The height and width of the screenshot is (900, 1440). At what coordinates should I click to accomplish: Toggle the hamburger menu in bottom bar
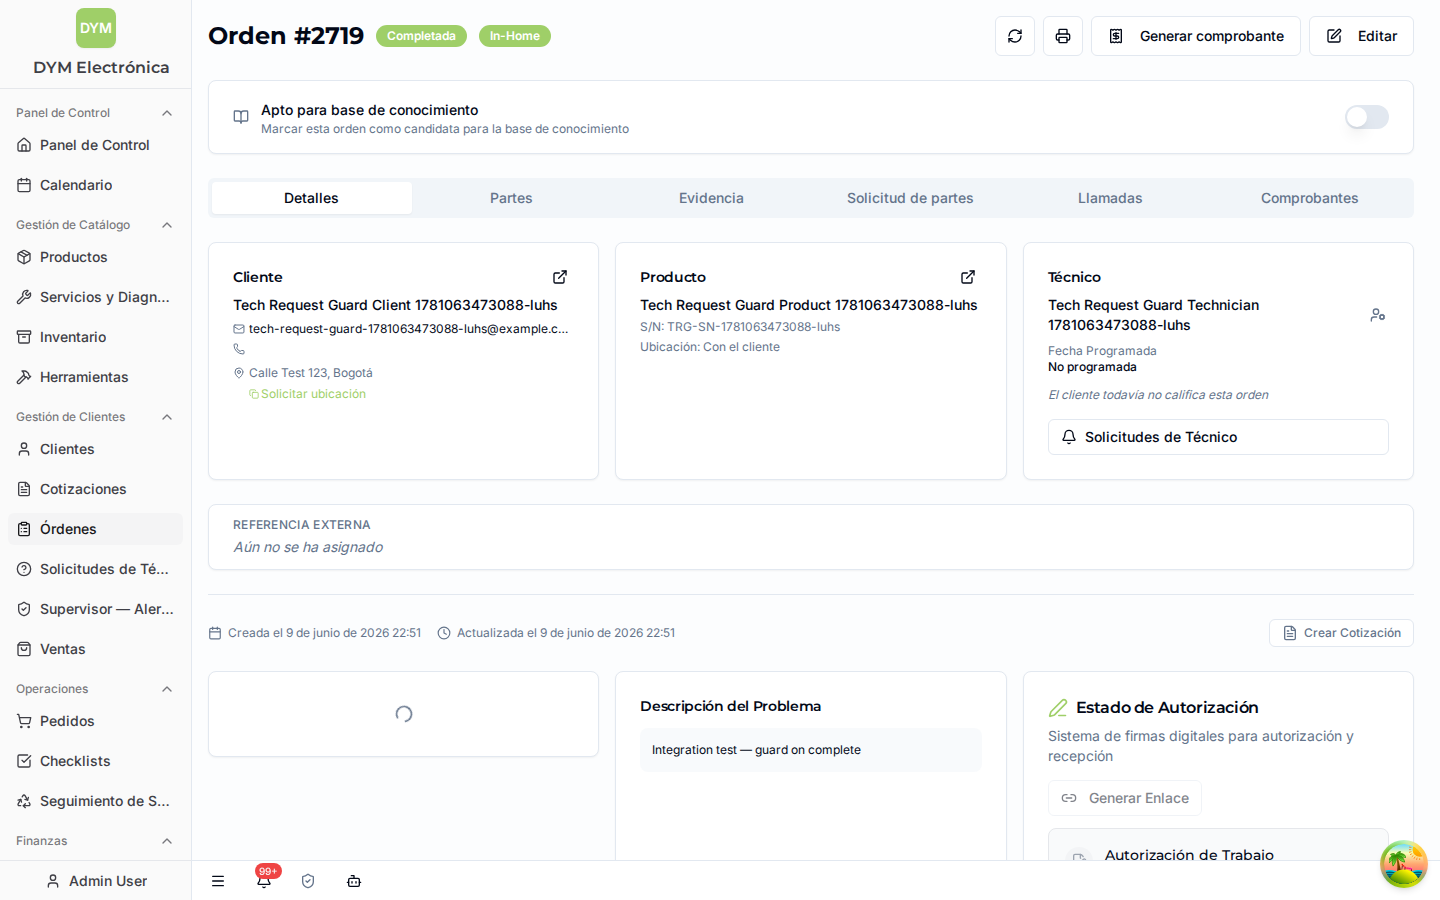pyautogui.click(x=218, y=881)
